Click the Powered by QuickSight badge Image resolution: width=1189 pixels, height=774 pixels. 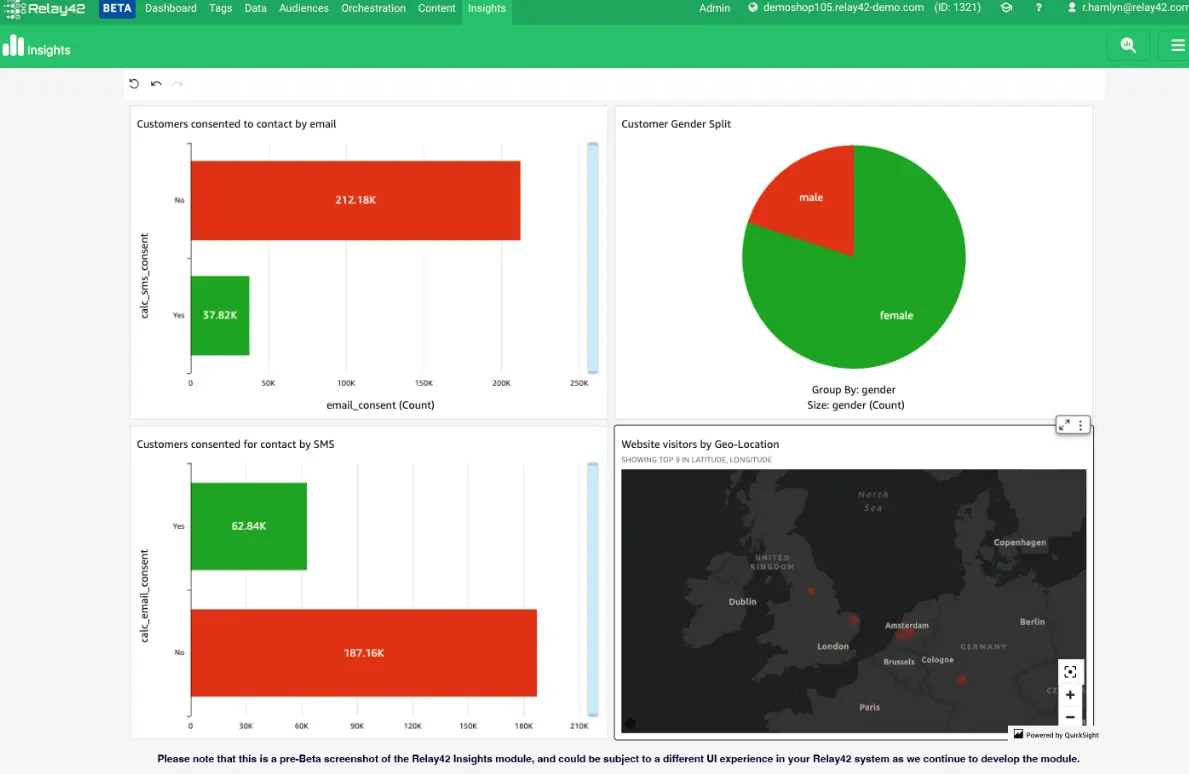tap(1055, 734)
